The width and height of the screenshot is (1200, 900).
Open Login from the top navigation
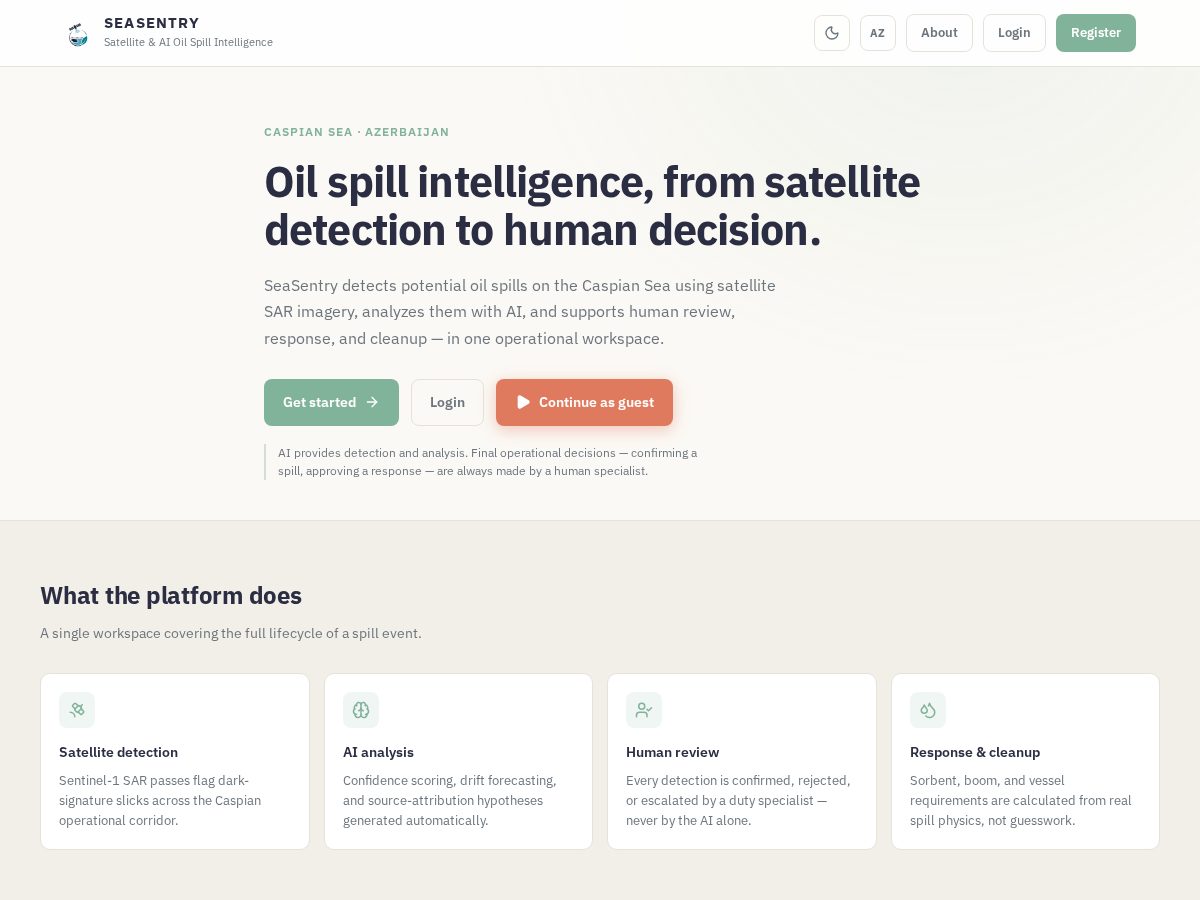pos(1014,33)
